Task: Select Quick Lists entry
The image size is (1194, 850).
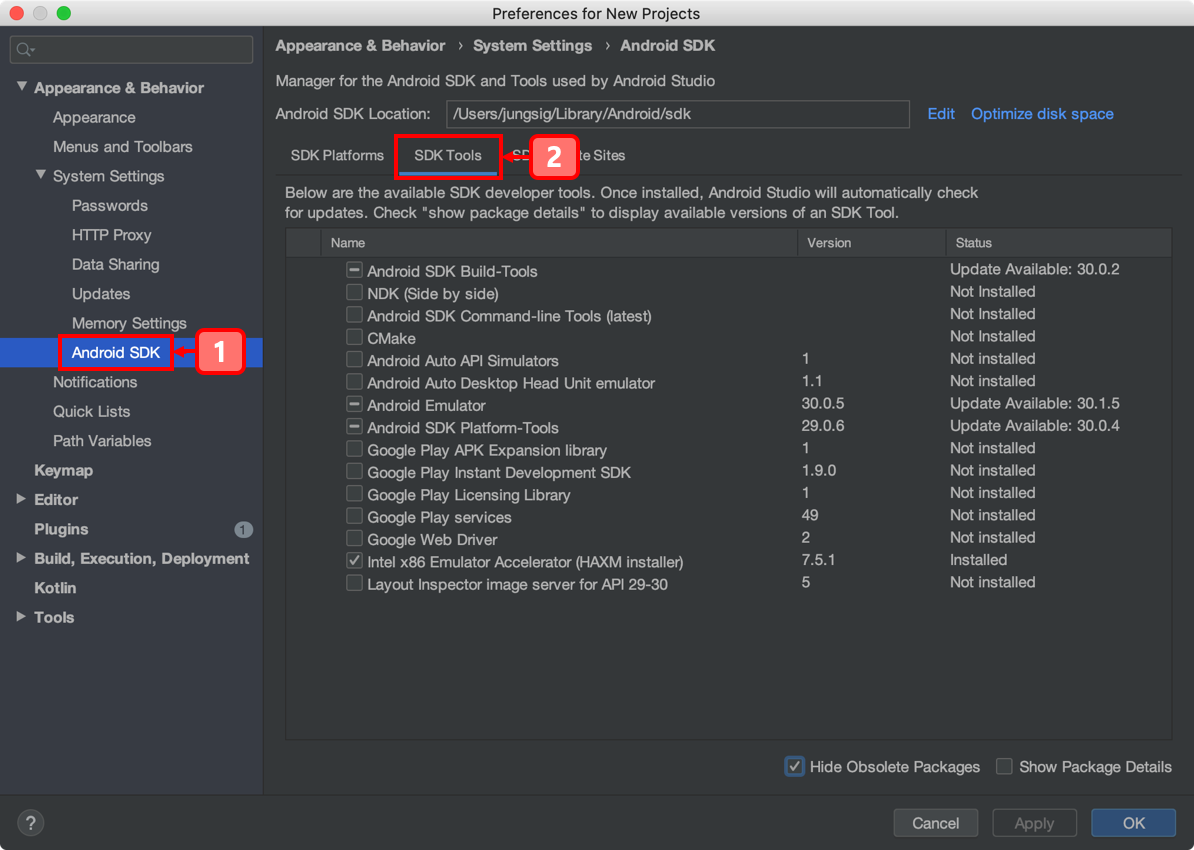Action: (91, 411)
